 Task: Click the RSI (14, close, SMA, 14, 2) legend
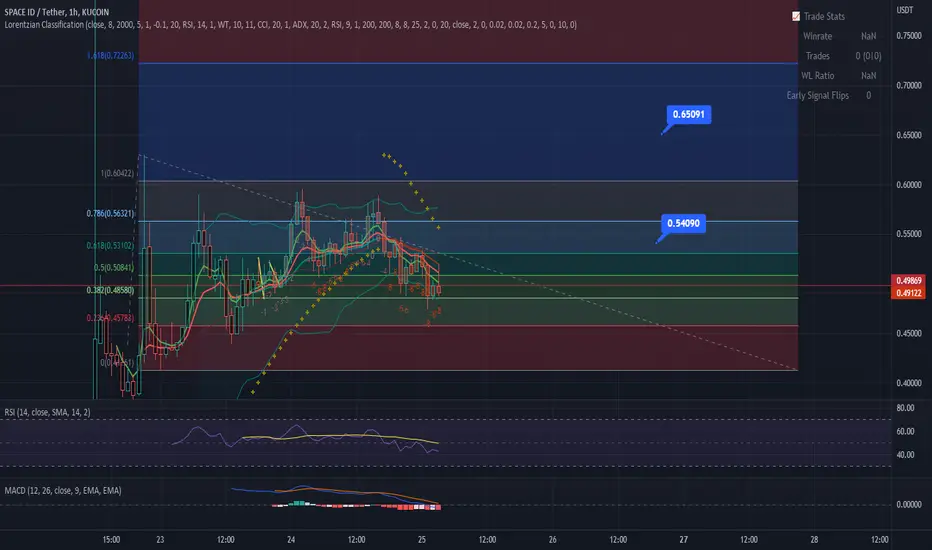[x=48, y=412]
